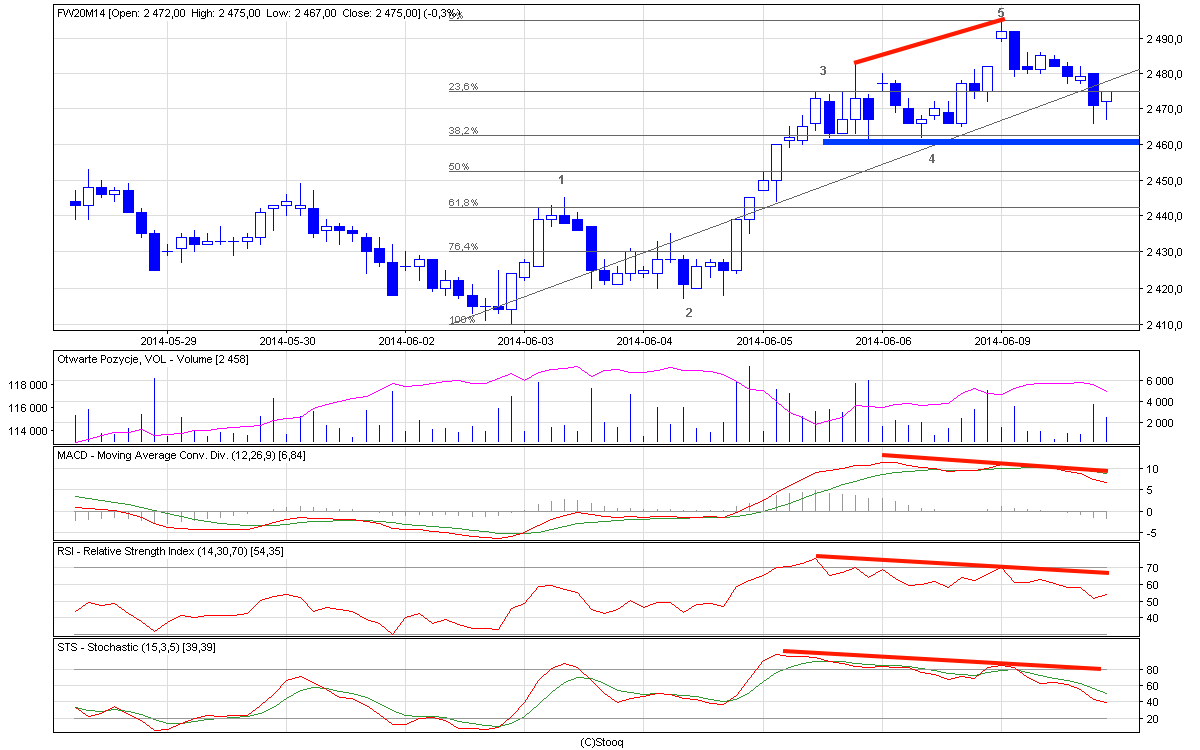This screenshot has width=1200, height=750.
Task: Click the Elliott wave label 1
Action: (x=562, y=180)
